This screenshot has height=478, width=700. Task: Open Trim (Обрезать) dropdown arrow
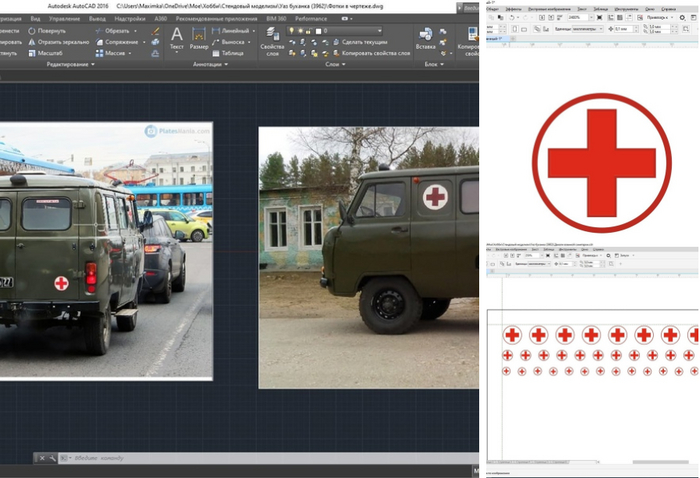click(135, 31)
